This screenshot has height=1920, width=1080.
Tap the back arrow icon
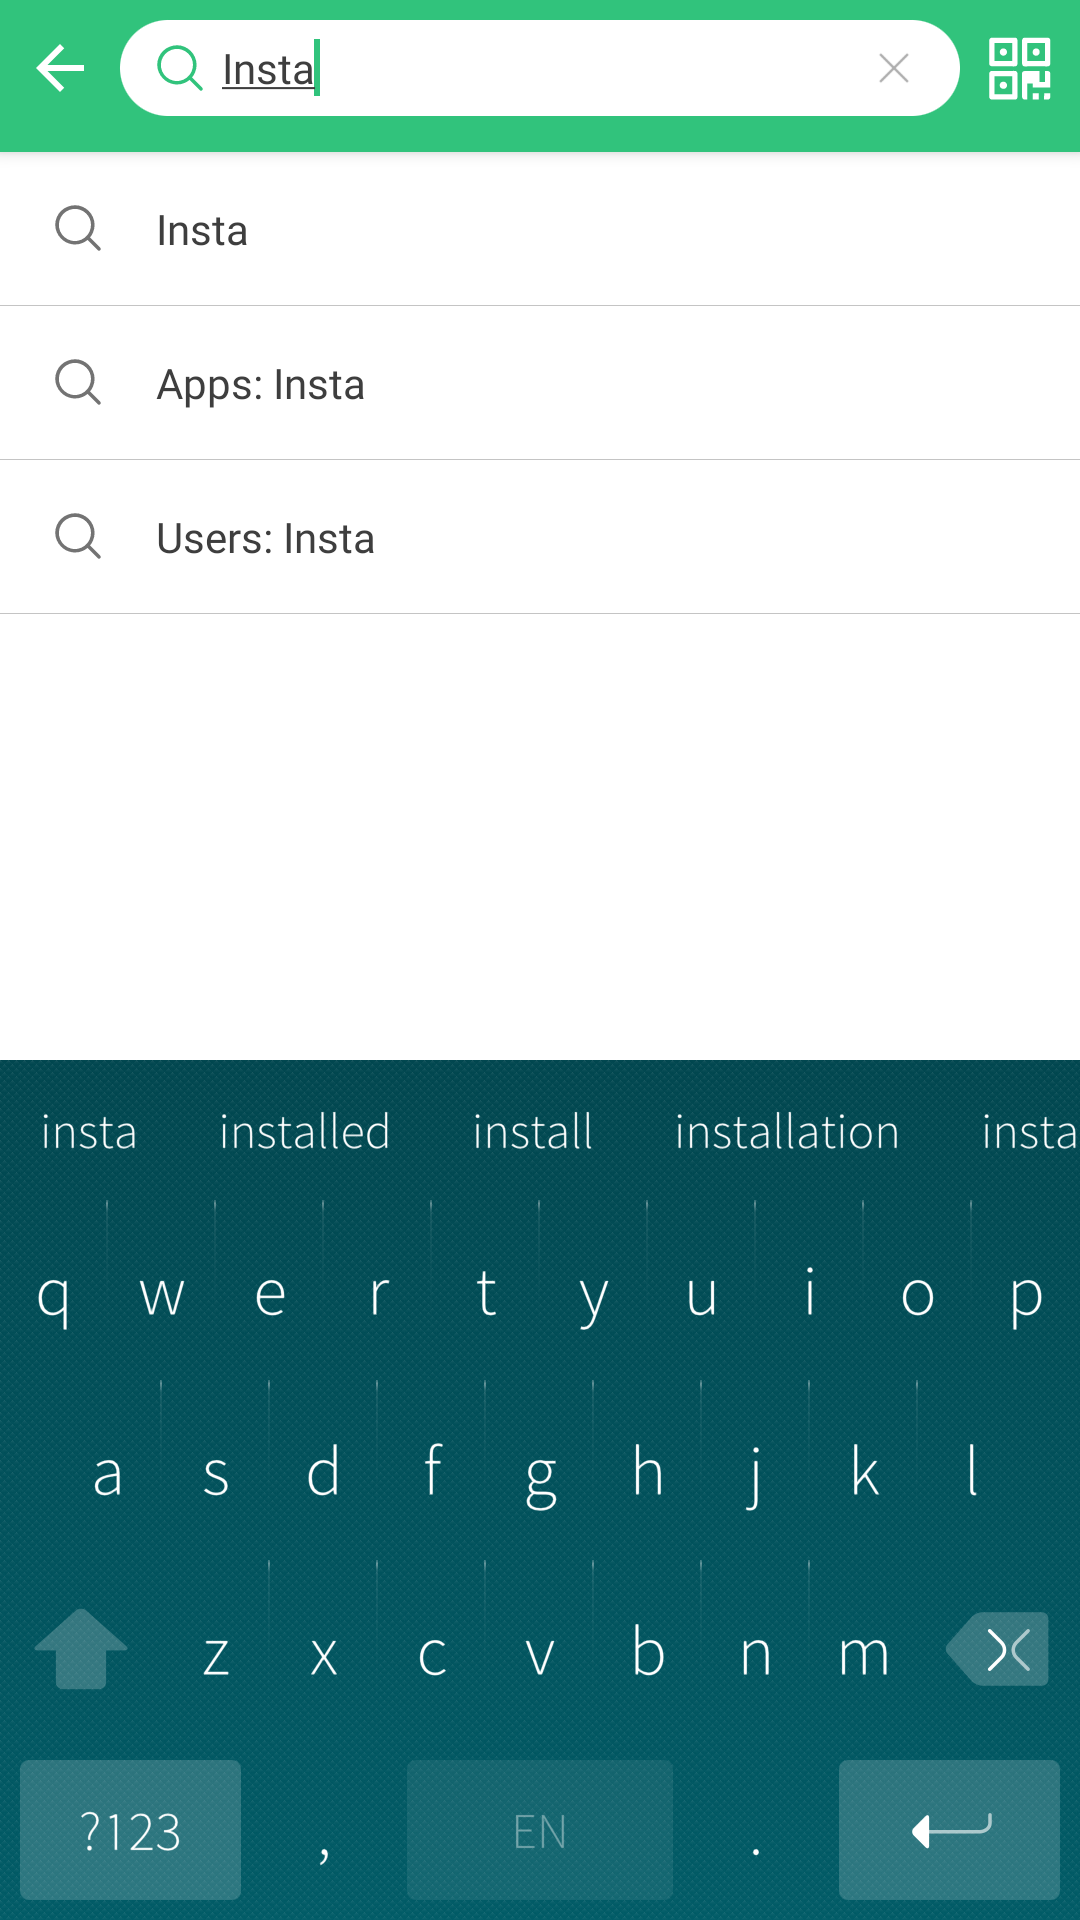(60, 69)
